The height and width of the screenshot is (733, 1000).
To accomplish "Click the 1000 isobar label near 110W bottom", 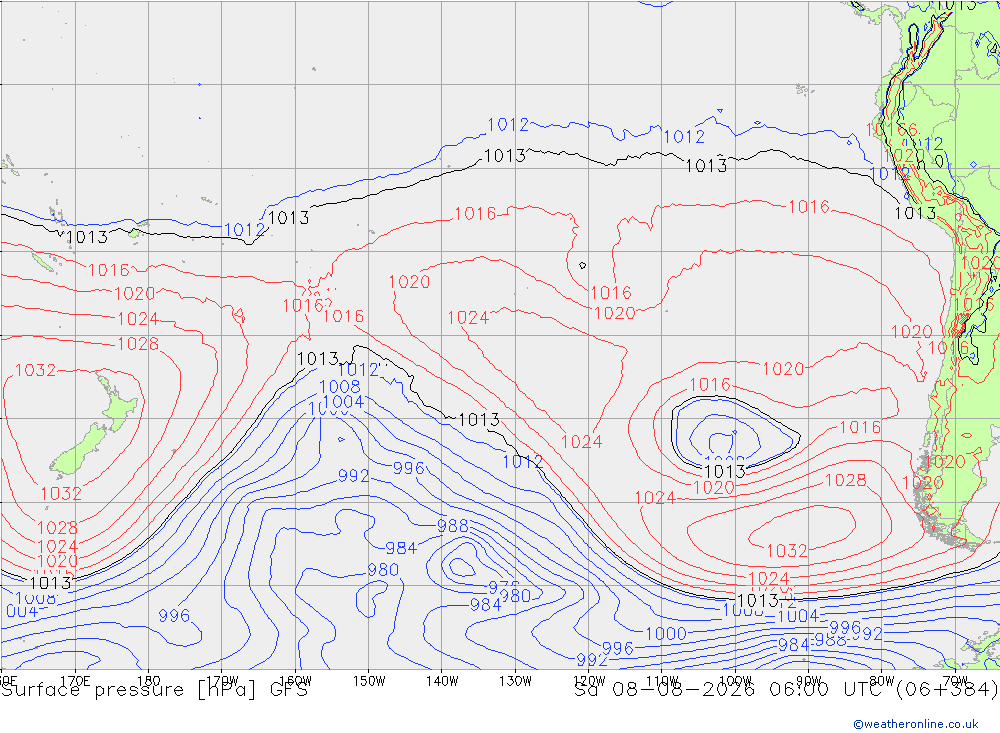I will click(666, 633).
